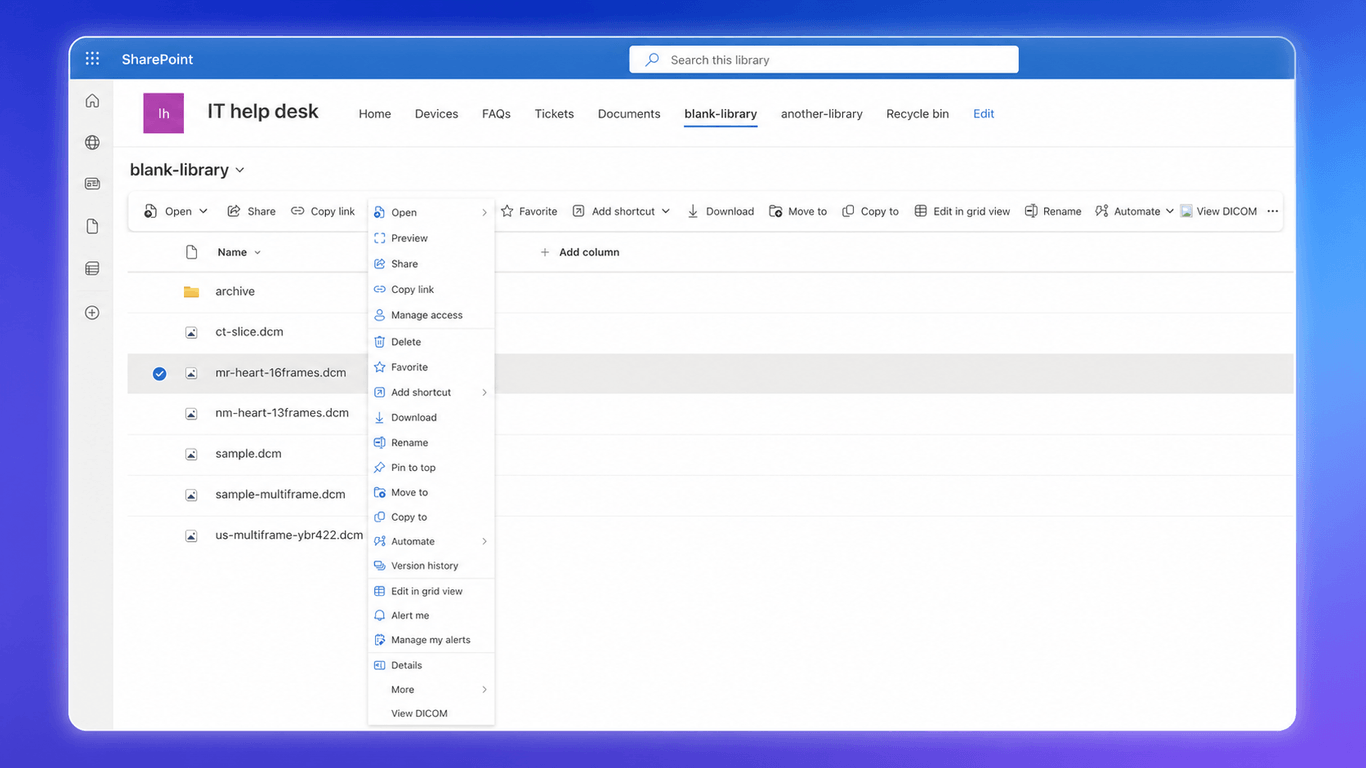The height and width of the screenshot is (768, 1366).
Task: Open the command bar overflow ellipsis
Action: pos(1272,211)
